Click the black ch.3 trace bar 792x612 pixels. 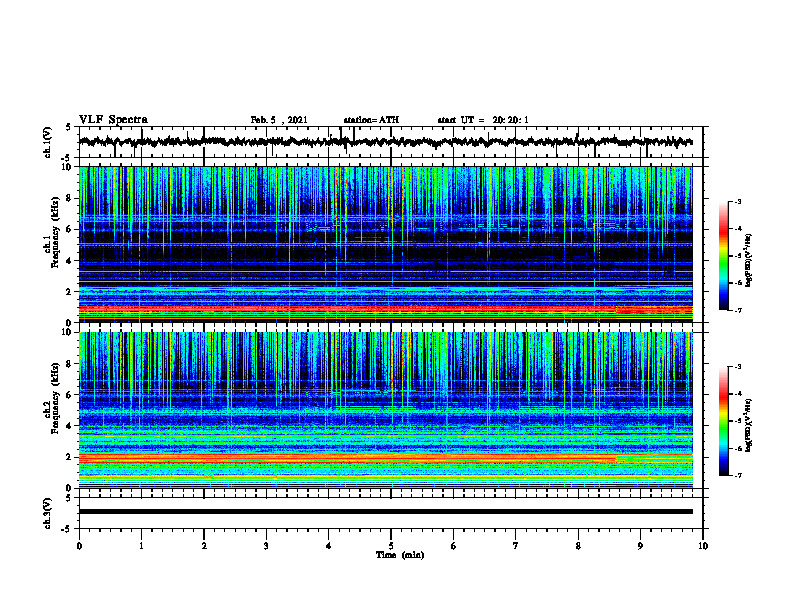[x=385, y=512]
